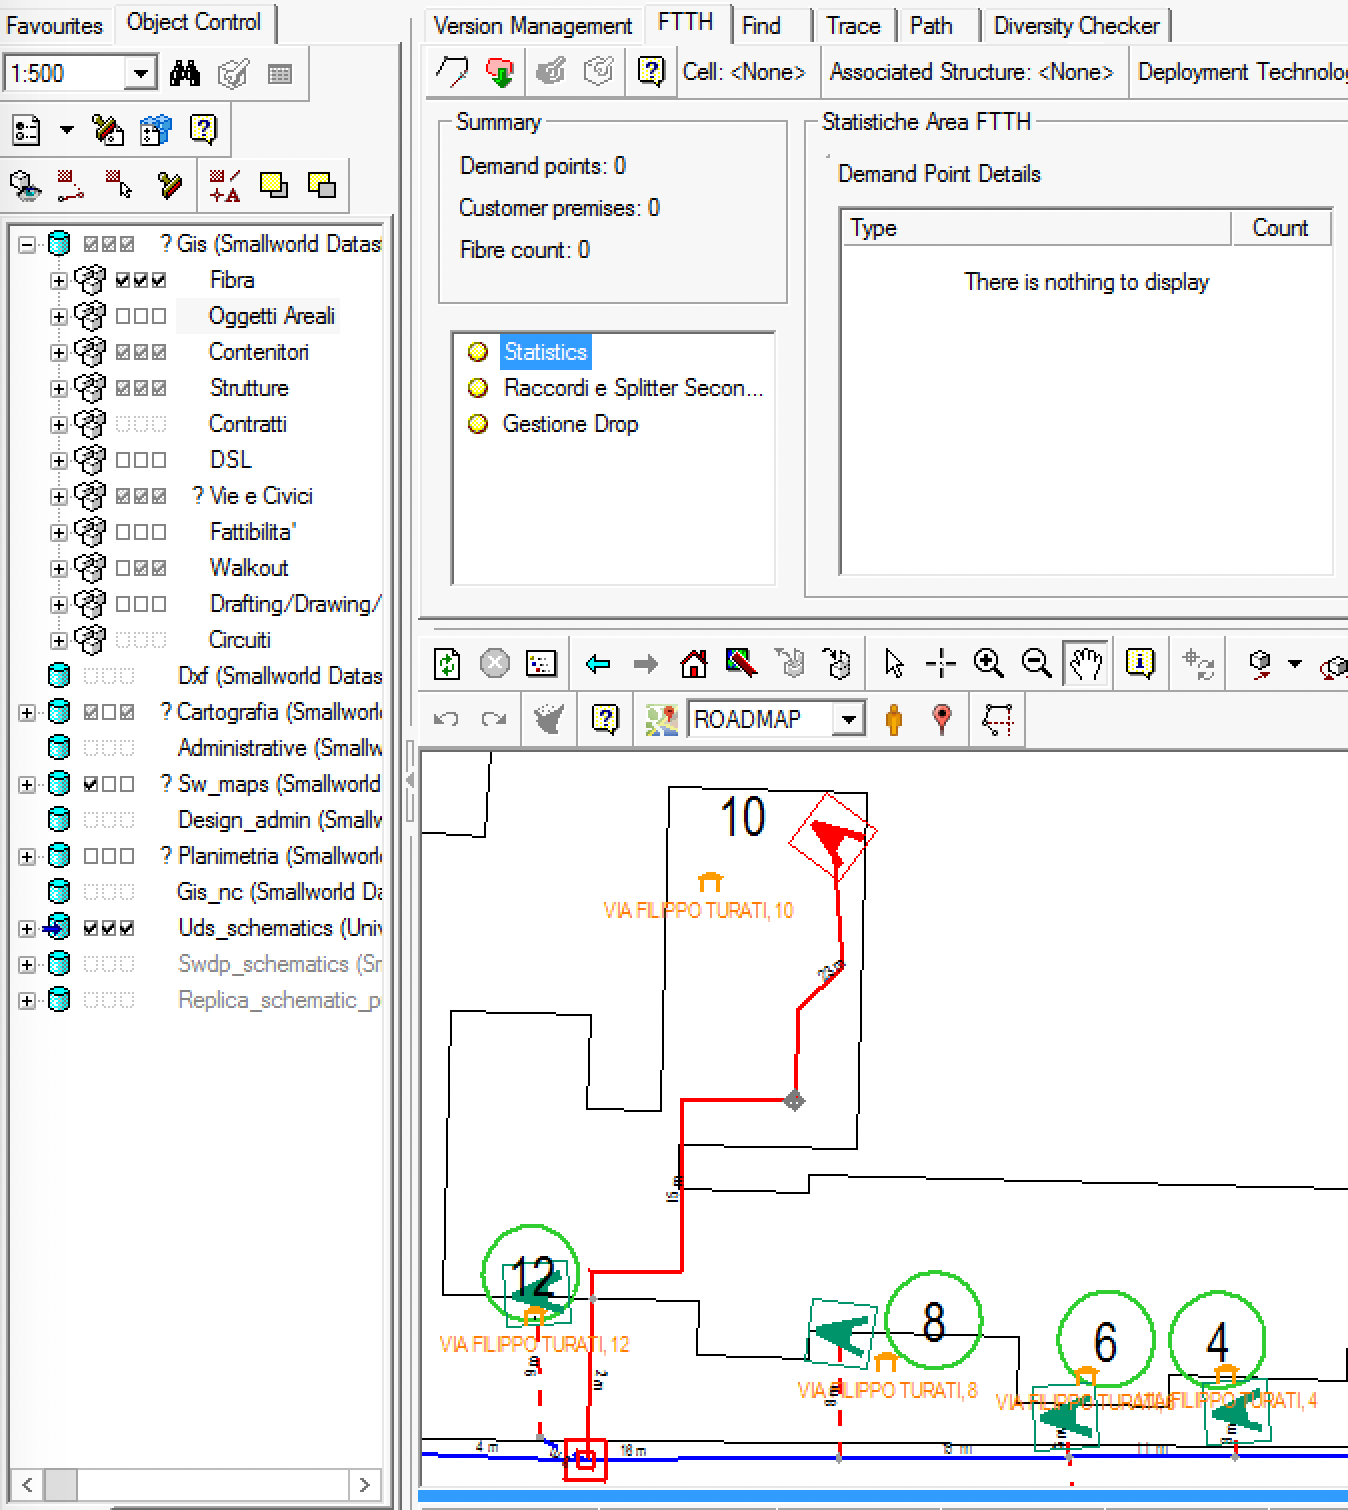Open the 1:500 scale dropdown

point(141,73)
